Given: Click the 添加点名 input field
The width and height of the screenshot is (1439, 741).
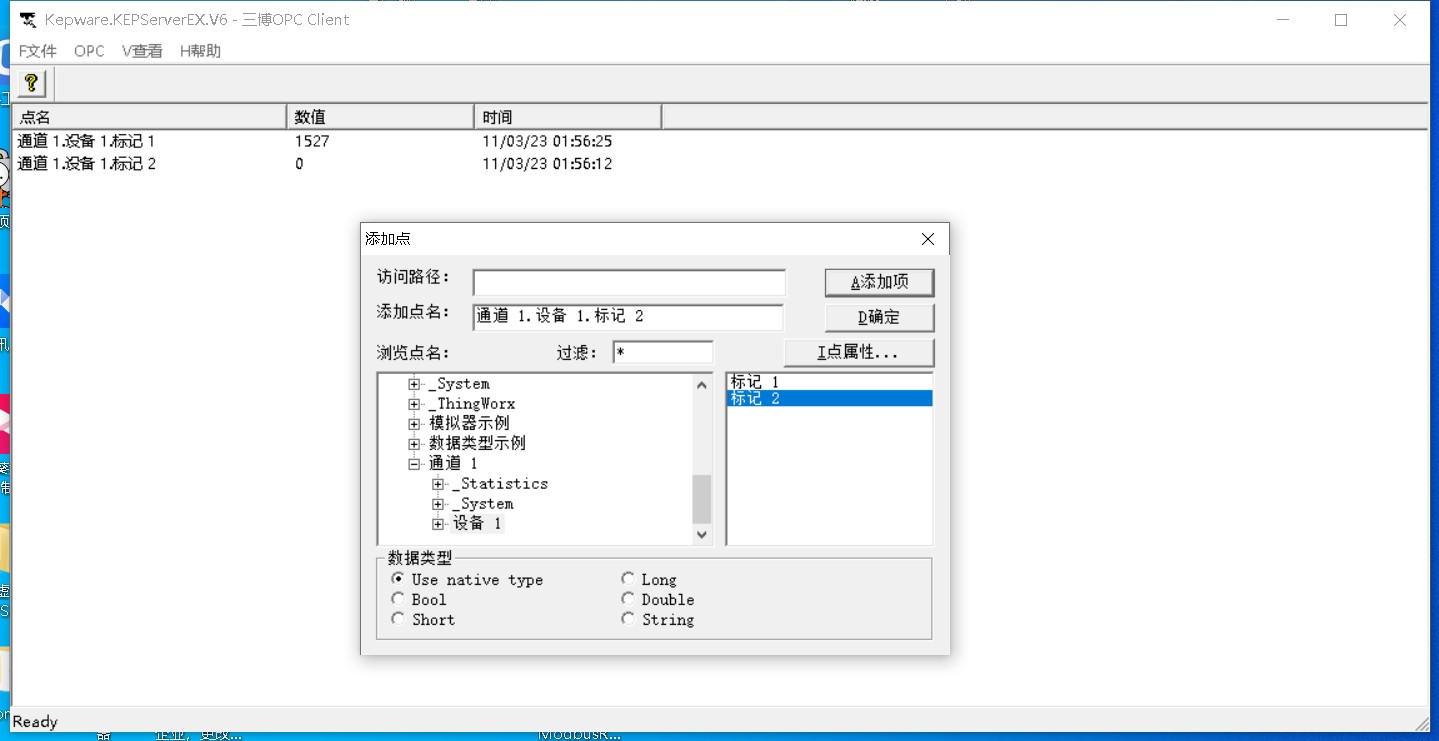Looking at the screenshot, I should coord(628,317).
